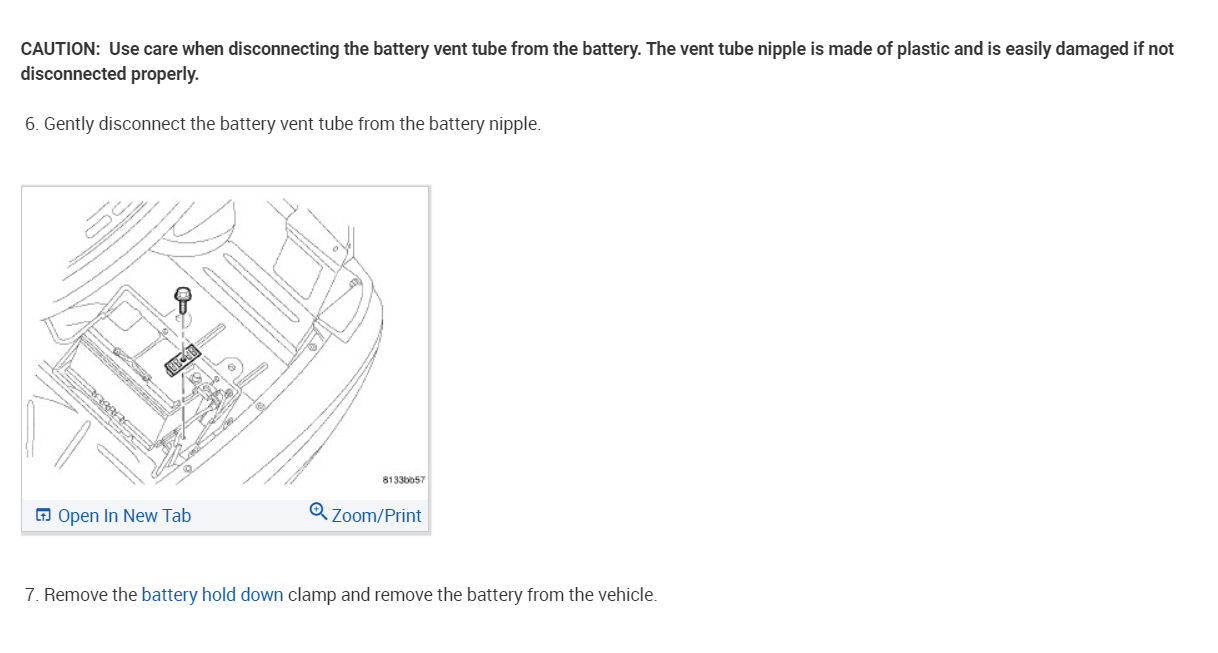
Task: Click the Zoom/Print magnifier icon
Action: click(318, 512)
